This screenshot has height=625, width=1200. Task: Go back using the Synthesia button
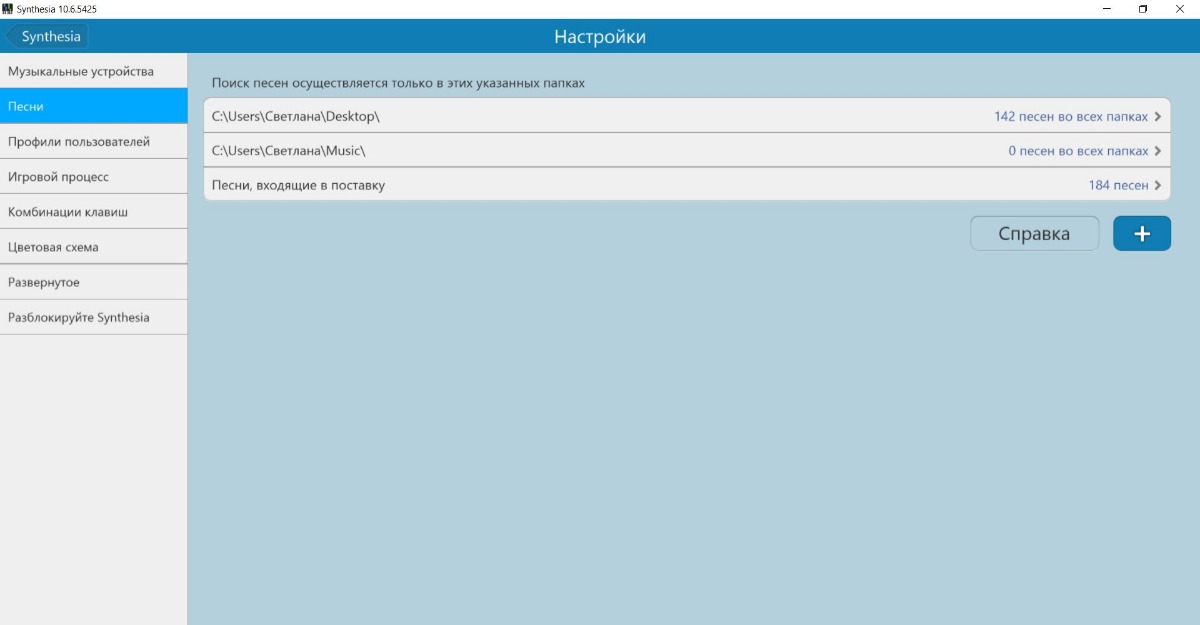pos(47,37)
